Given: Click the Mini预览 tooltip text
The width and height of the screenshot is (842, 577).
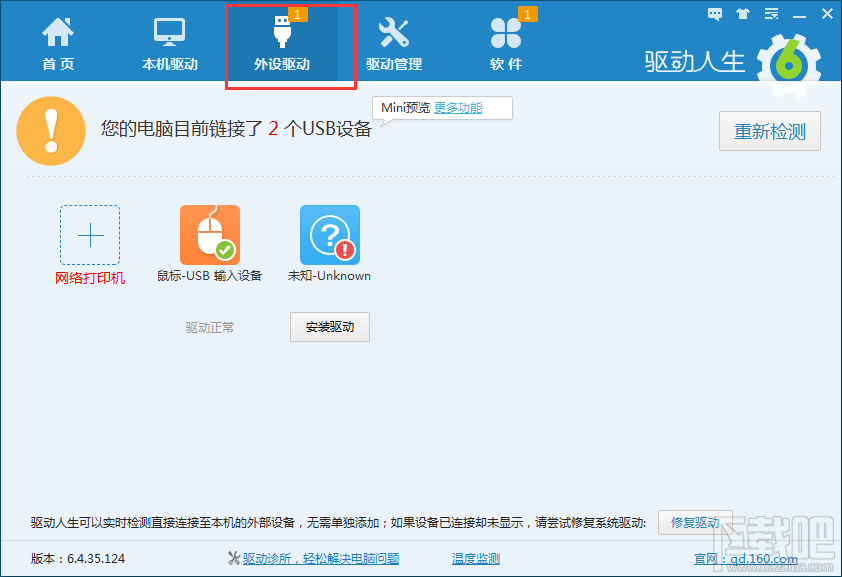Looking at the screenshot, I should pyautogui.click(x=405, y=108).
